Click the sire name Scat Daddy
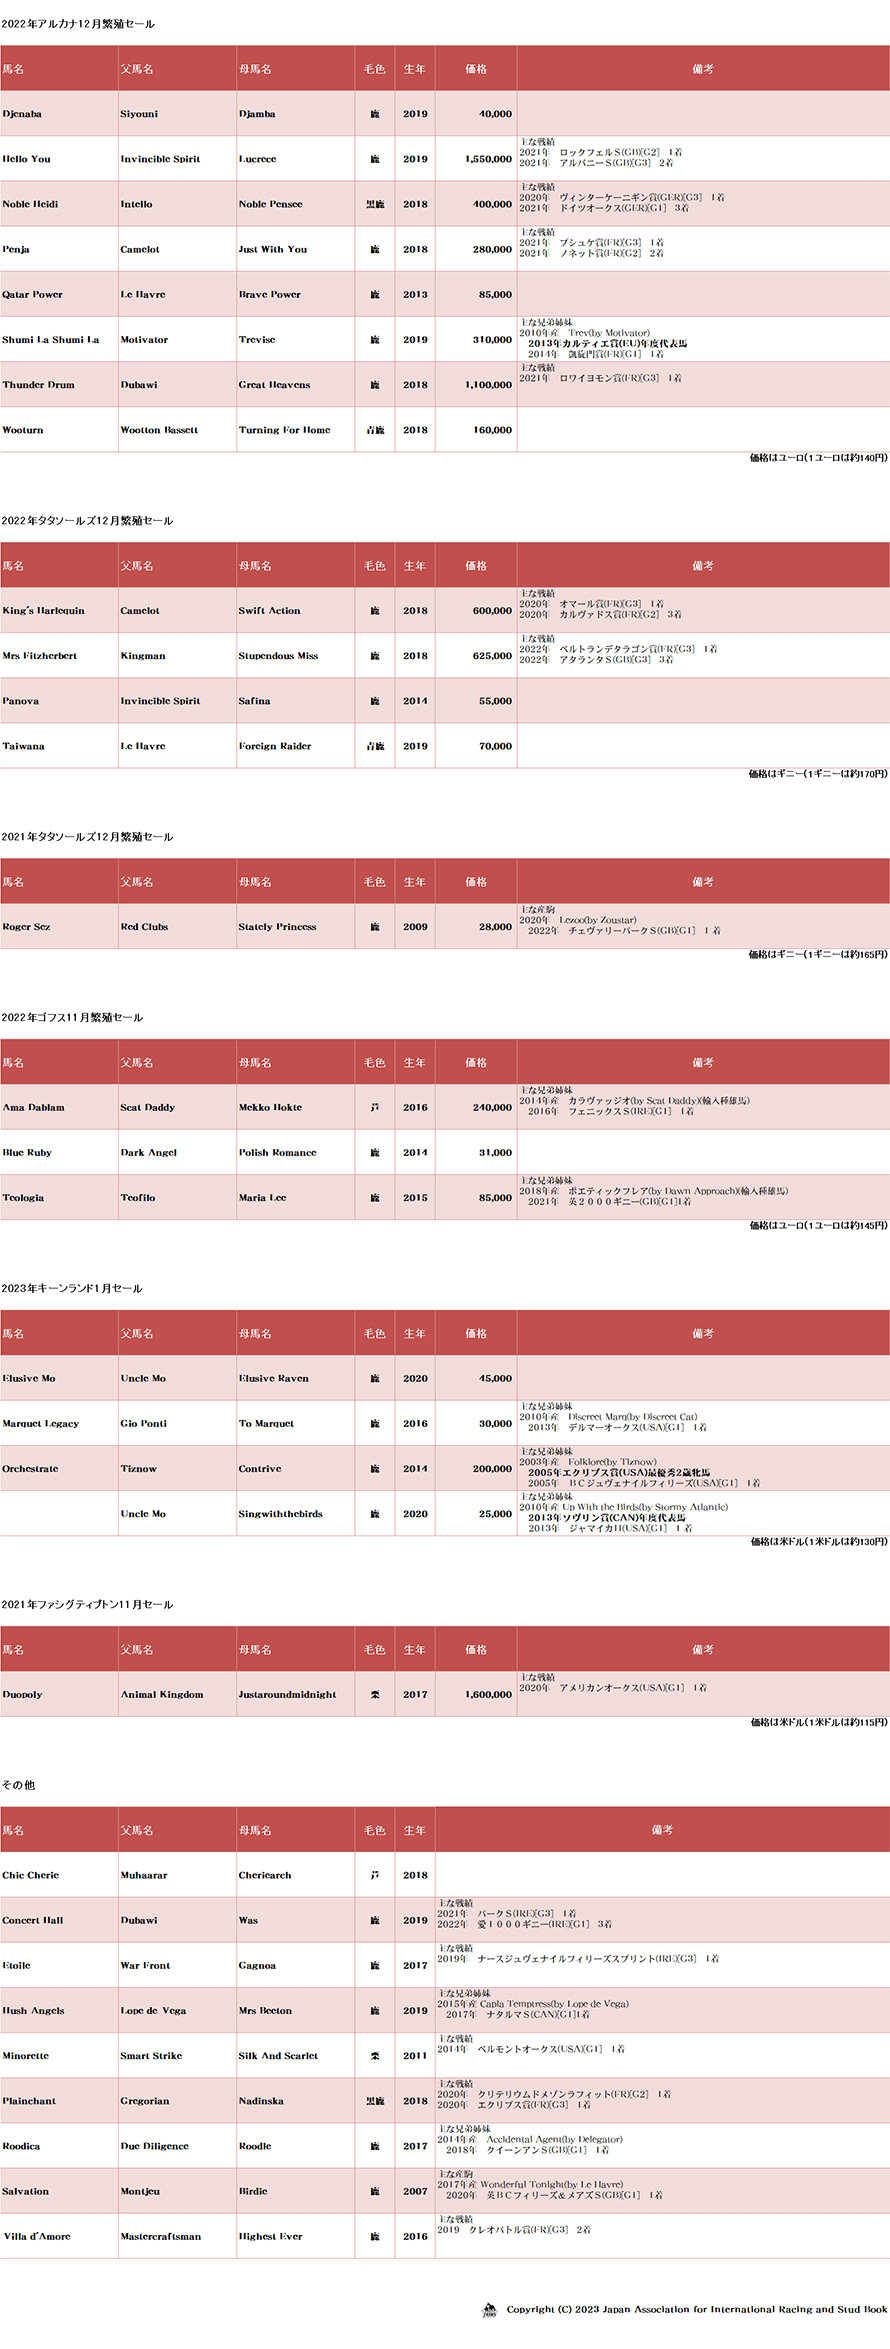 tap(147, 1108)
